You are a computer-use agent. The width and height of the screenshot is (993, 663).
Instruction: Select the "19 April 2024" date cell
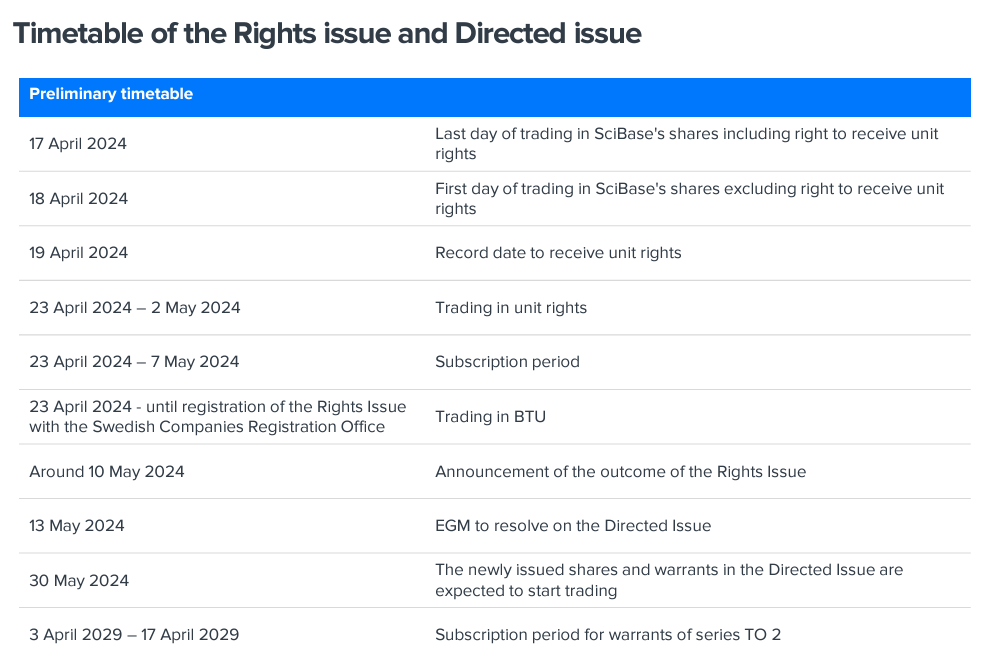click(78, 253)
